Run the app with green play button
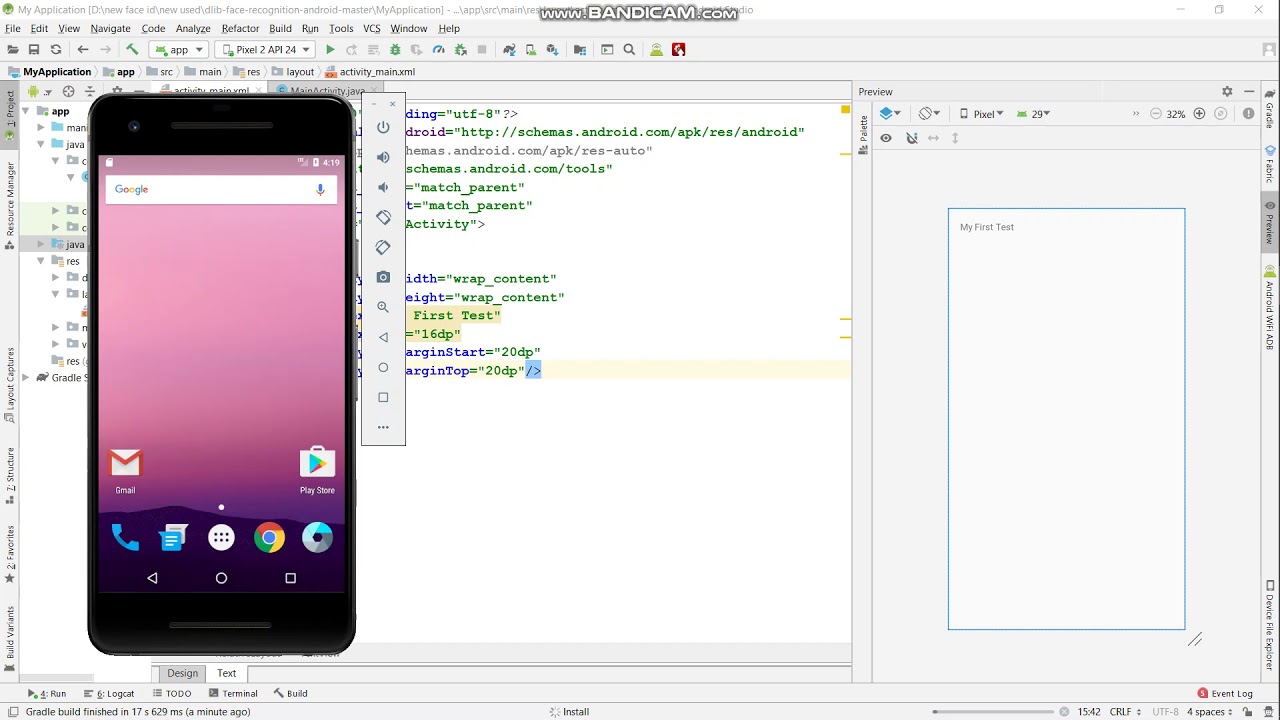This screenshot has height=720, width=1280. pos(330,49)
